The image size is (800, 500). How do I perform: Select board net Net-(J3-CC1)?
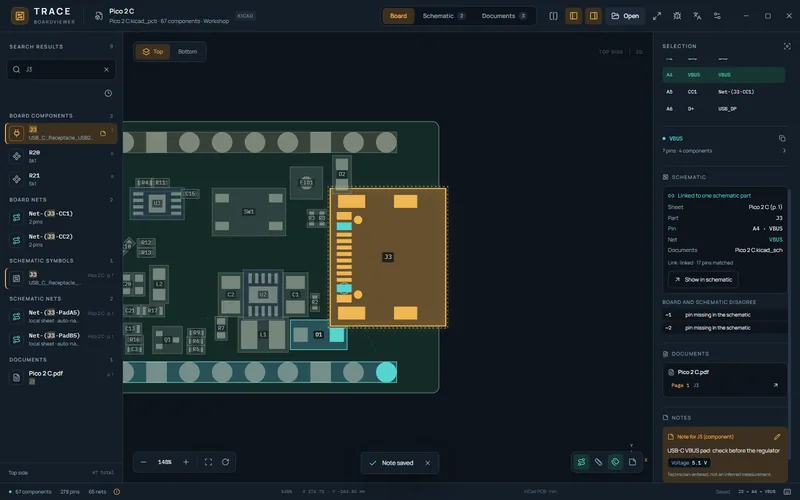click(x=61, y=217)
